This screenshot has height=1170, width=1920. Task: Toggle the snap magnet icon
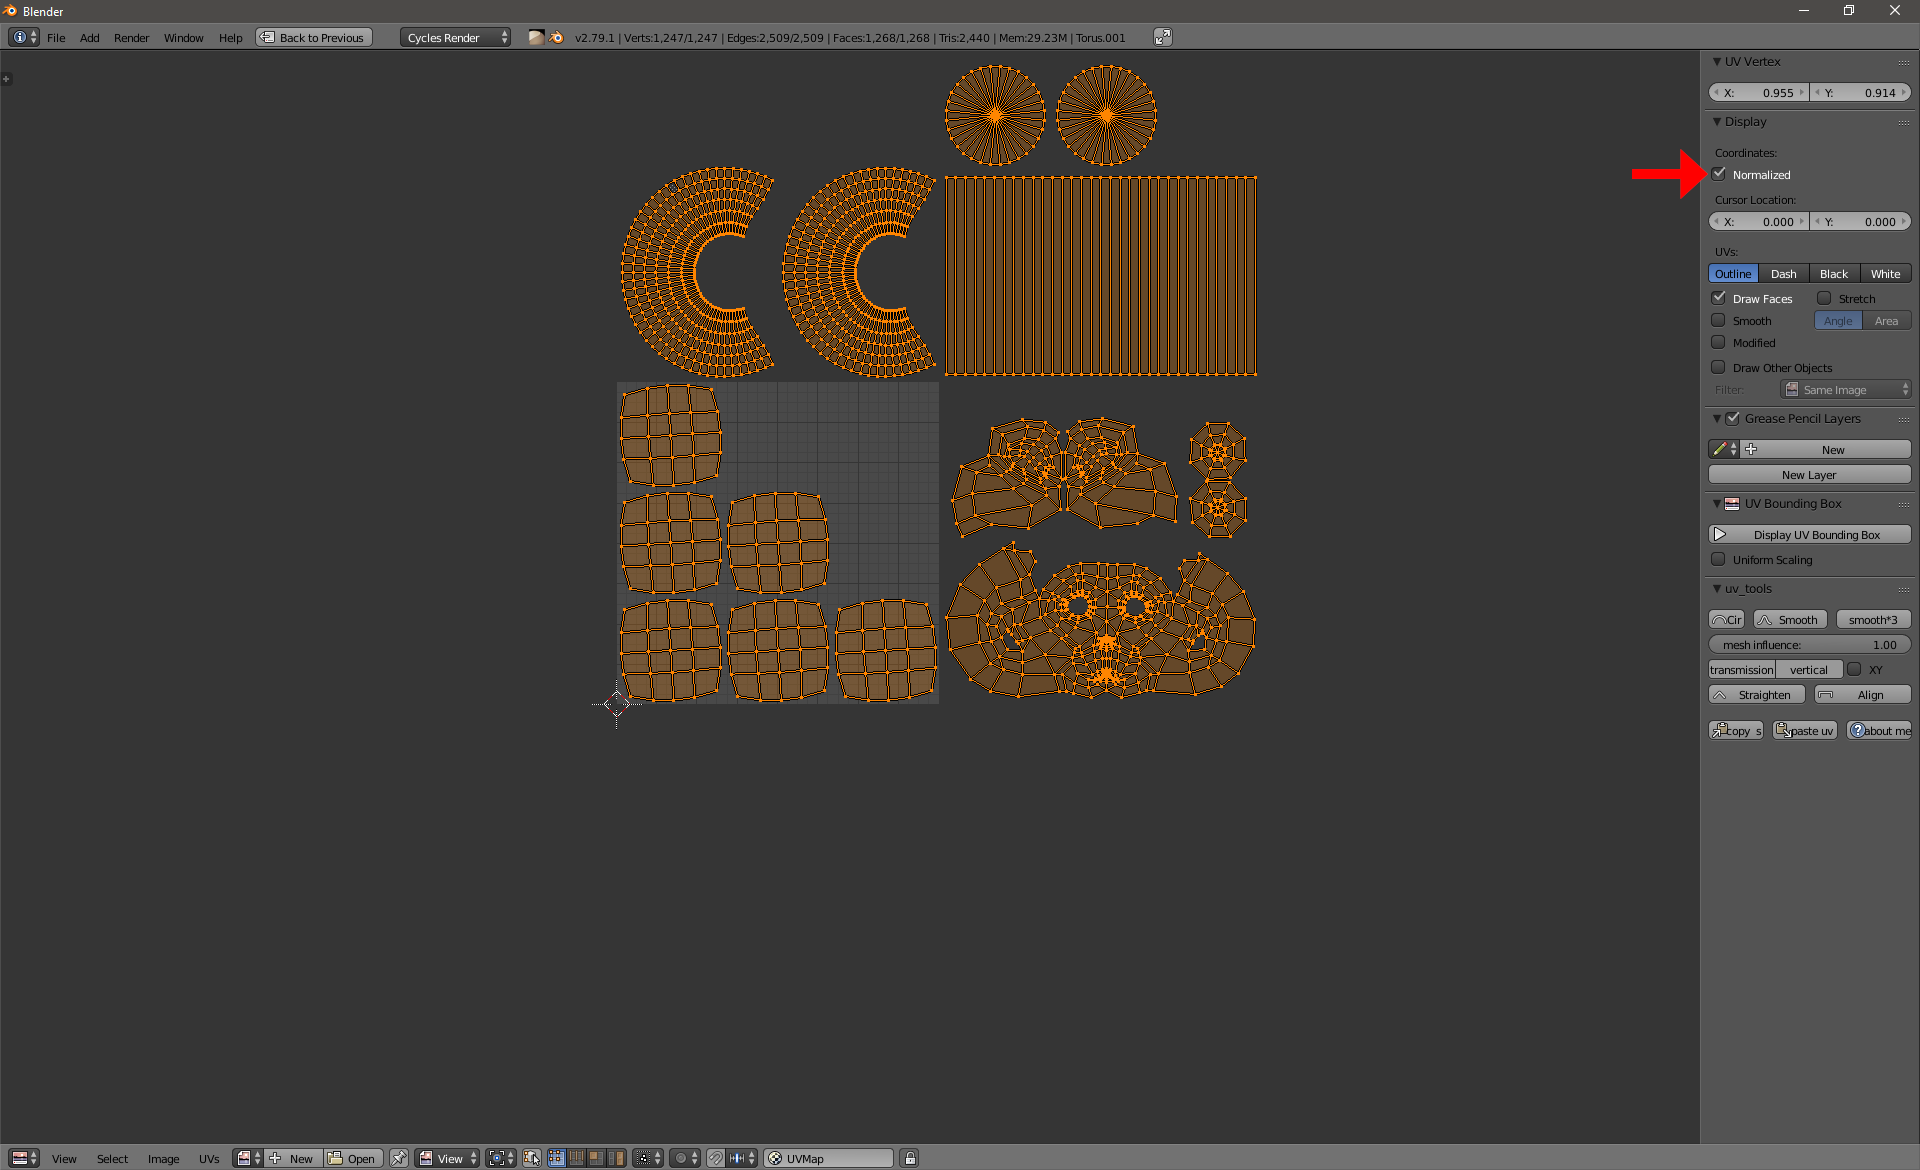tap(715, 1158)
